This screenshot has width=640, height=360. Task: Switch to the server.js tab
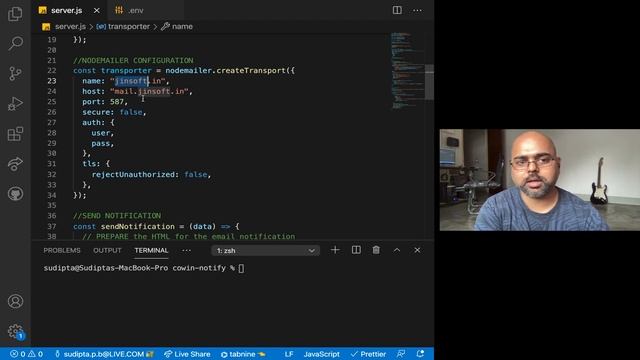pos(67,11)
